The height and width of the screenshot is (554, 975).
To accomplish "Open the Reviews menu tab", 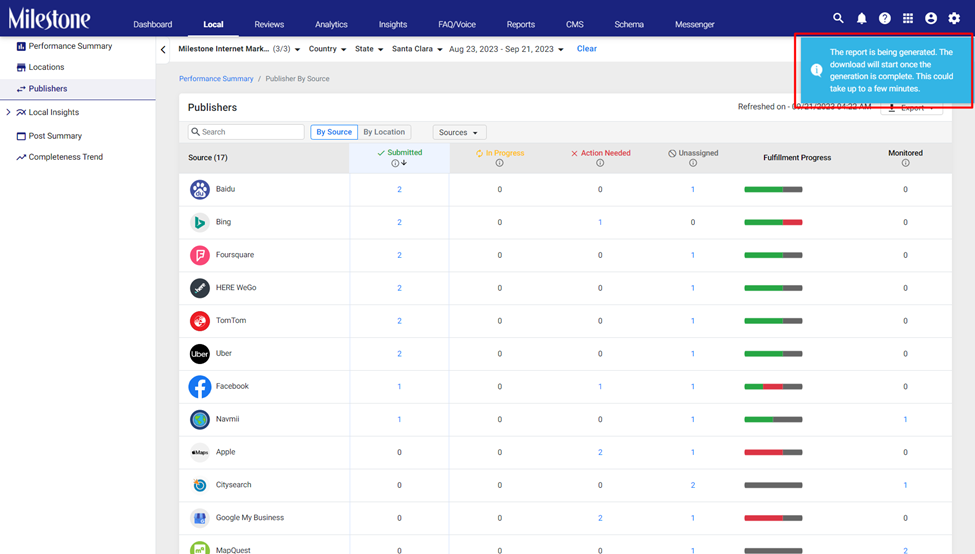I will click(269, 24).
